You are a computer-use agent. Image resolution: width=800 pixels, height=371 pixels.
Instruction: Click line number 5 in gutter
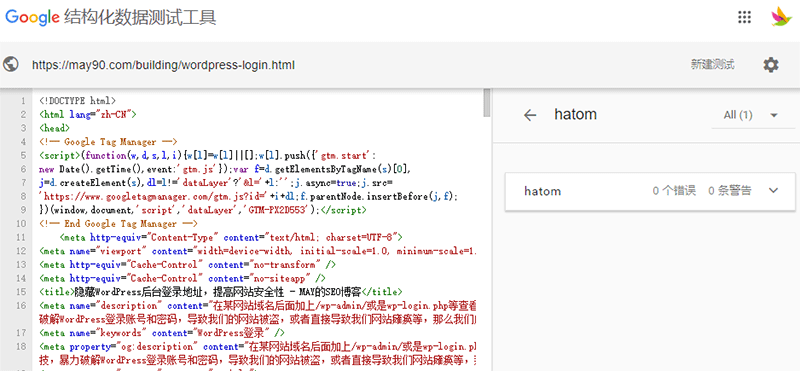click(x=23, y=155)
